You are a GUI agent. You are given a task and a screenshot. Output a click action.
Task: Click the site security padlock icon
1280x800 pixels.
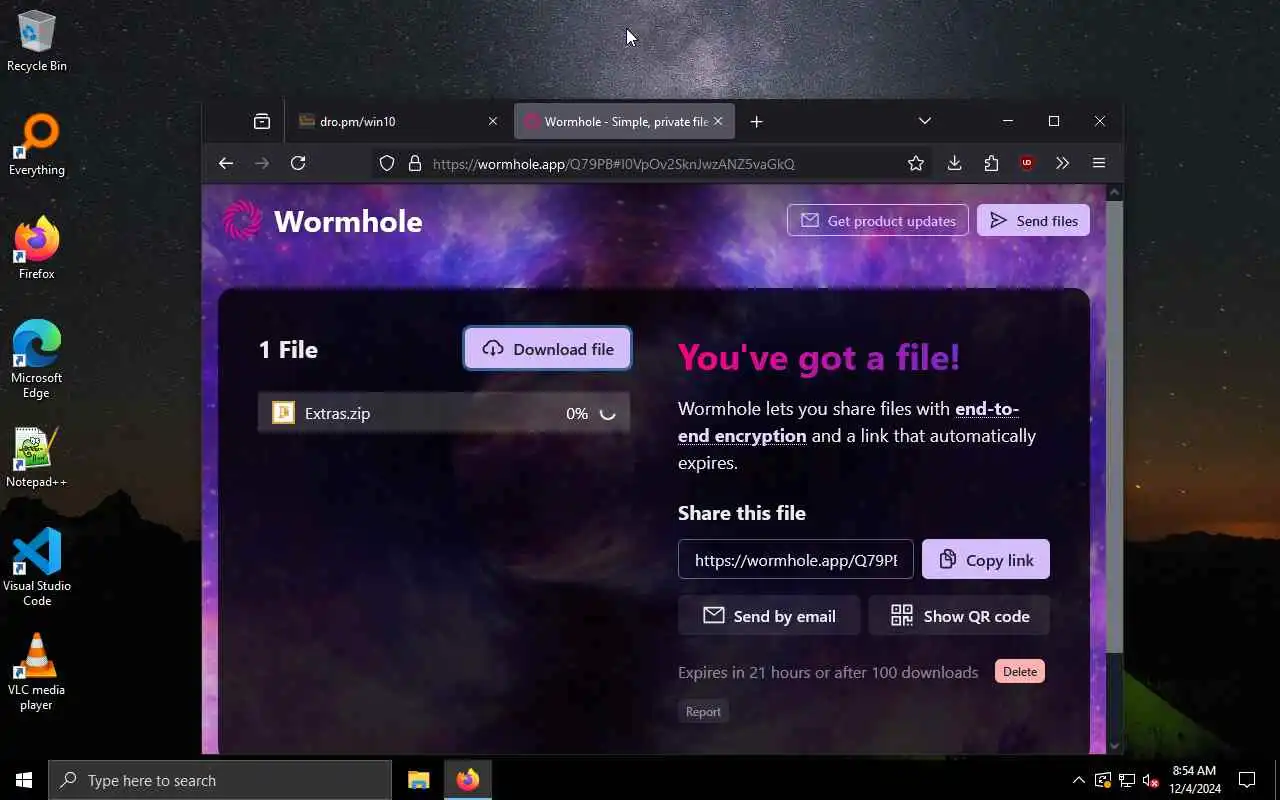pyautogui.click(x=415, y=163)
